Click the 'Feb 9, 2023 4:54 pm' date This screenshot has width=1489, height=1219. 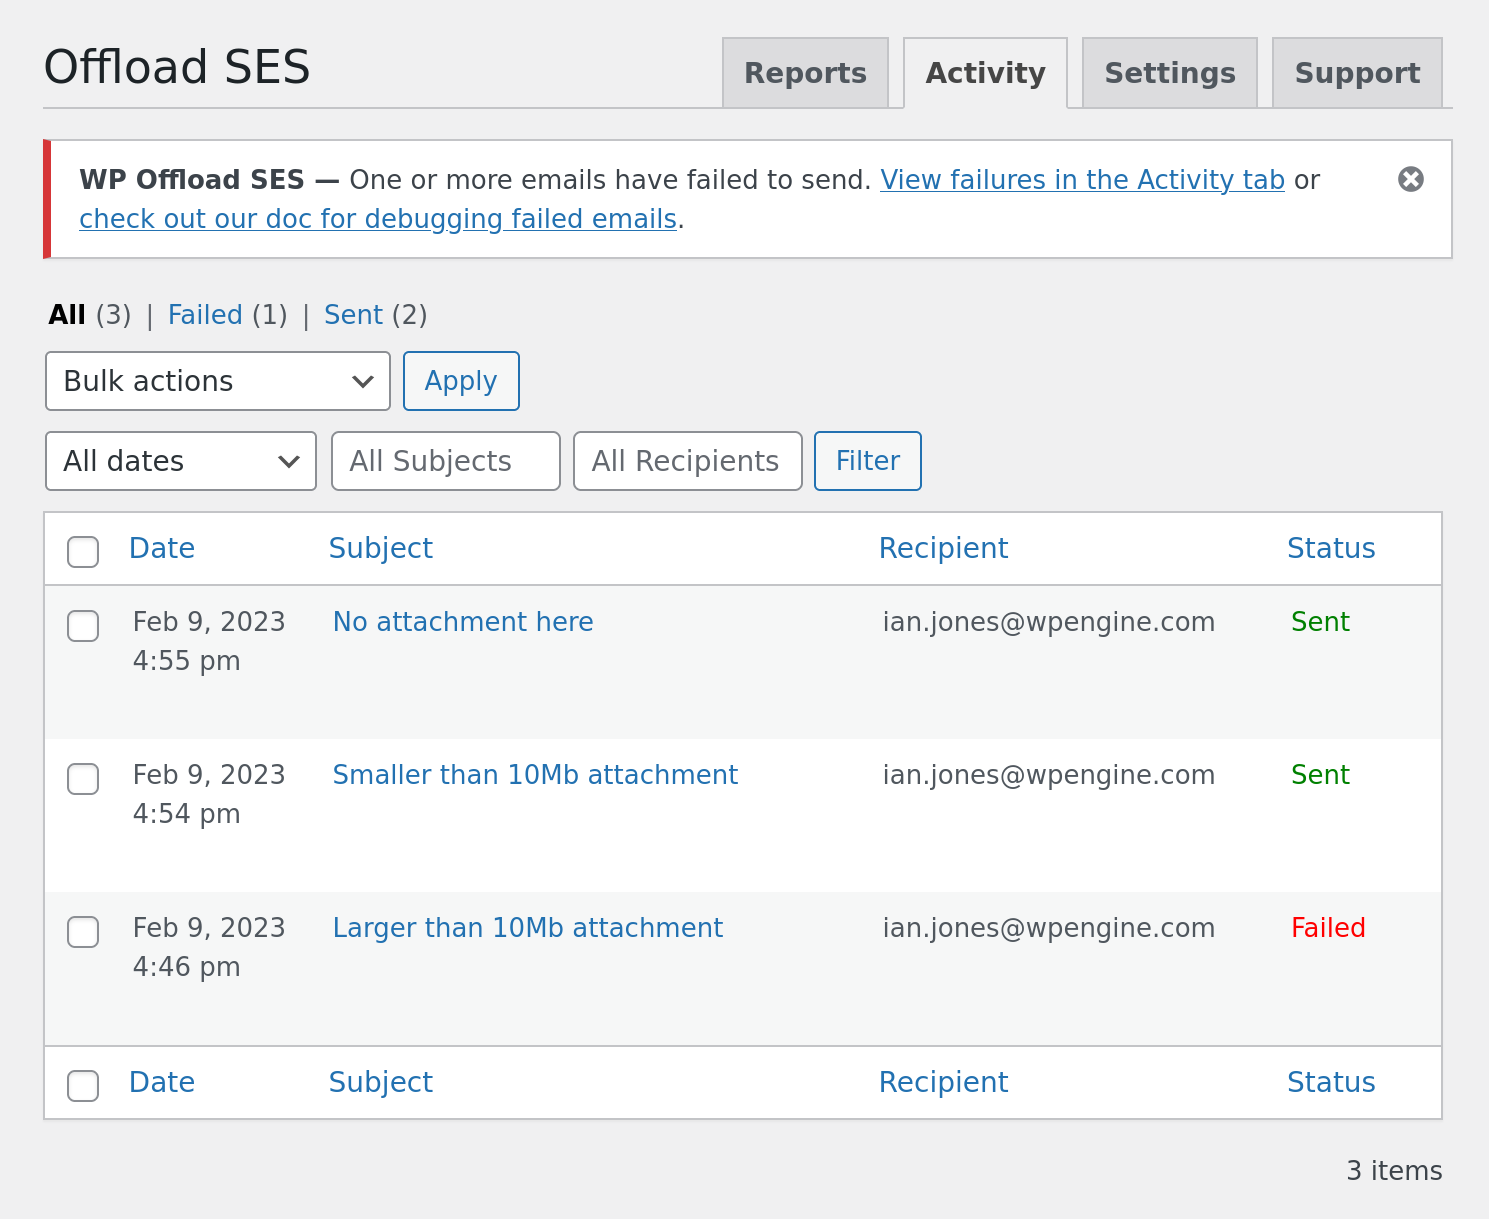click(x=209, y=794)
